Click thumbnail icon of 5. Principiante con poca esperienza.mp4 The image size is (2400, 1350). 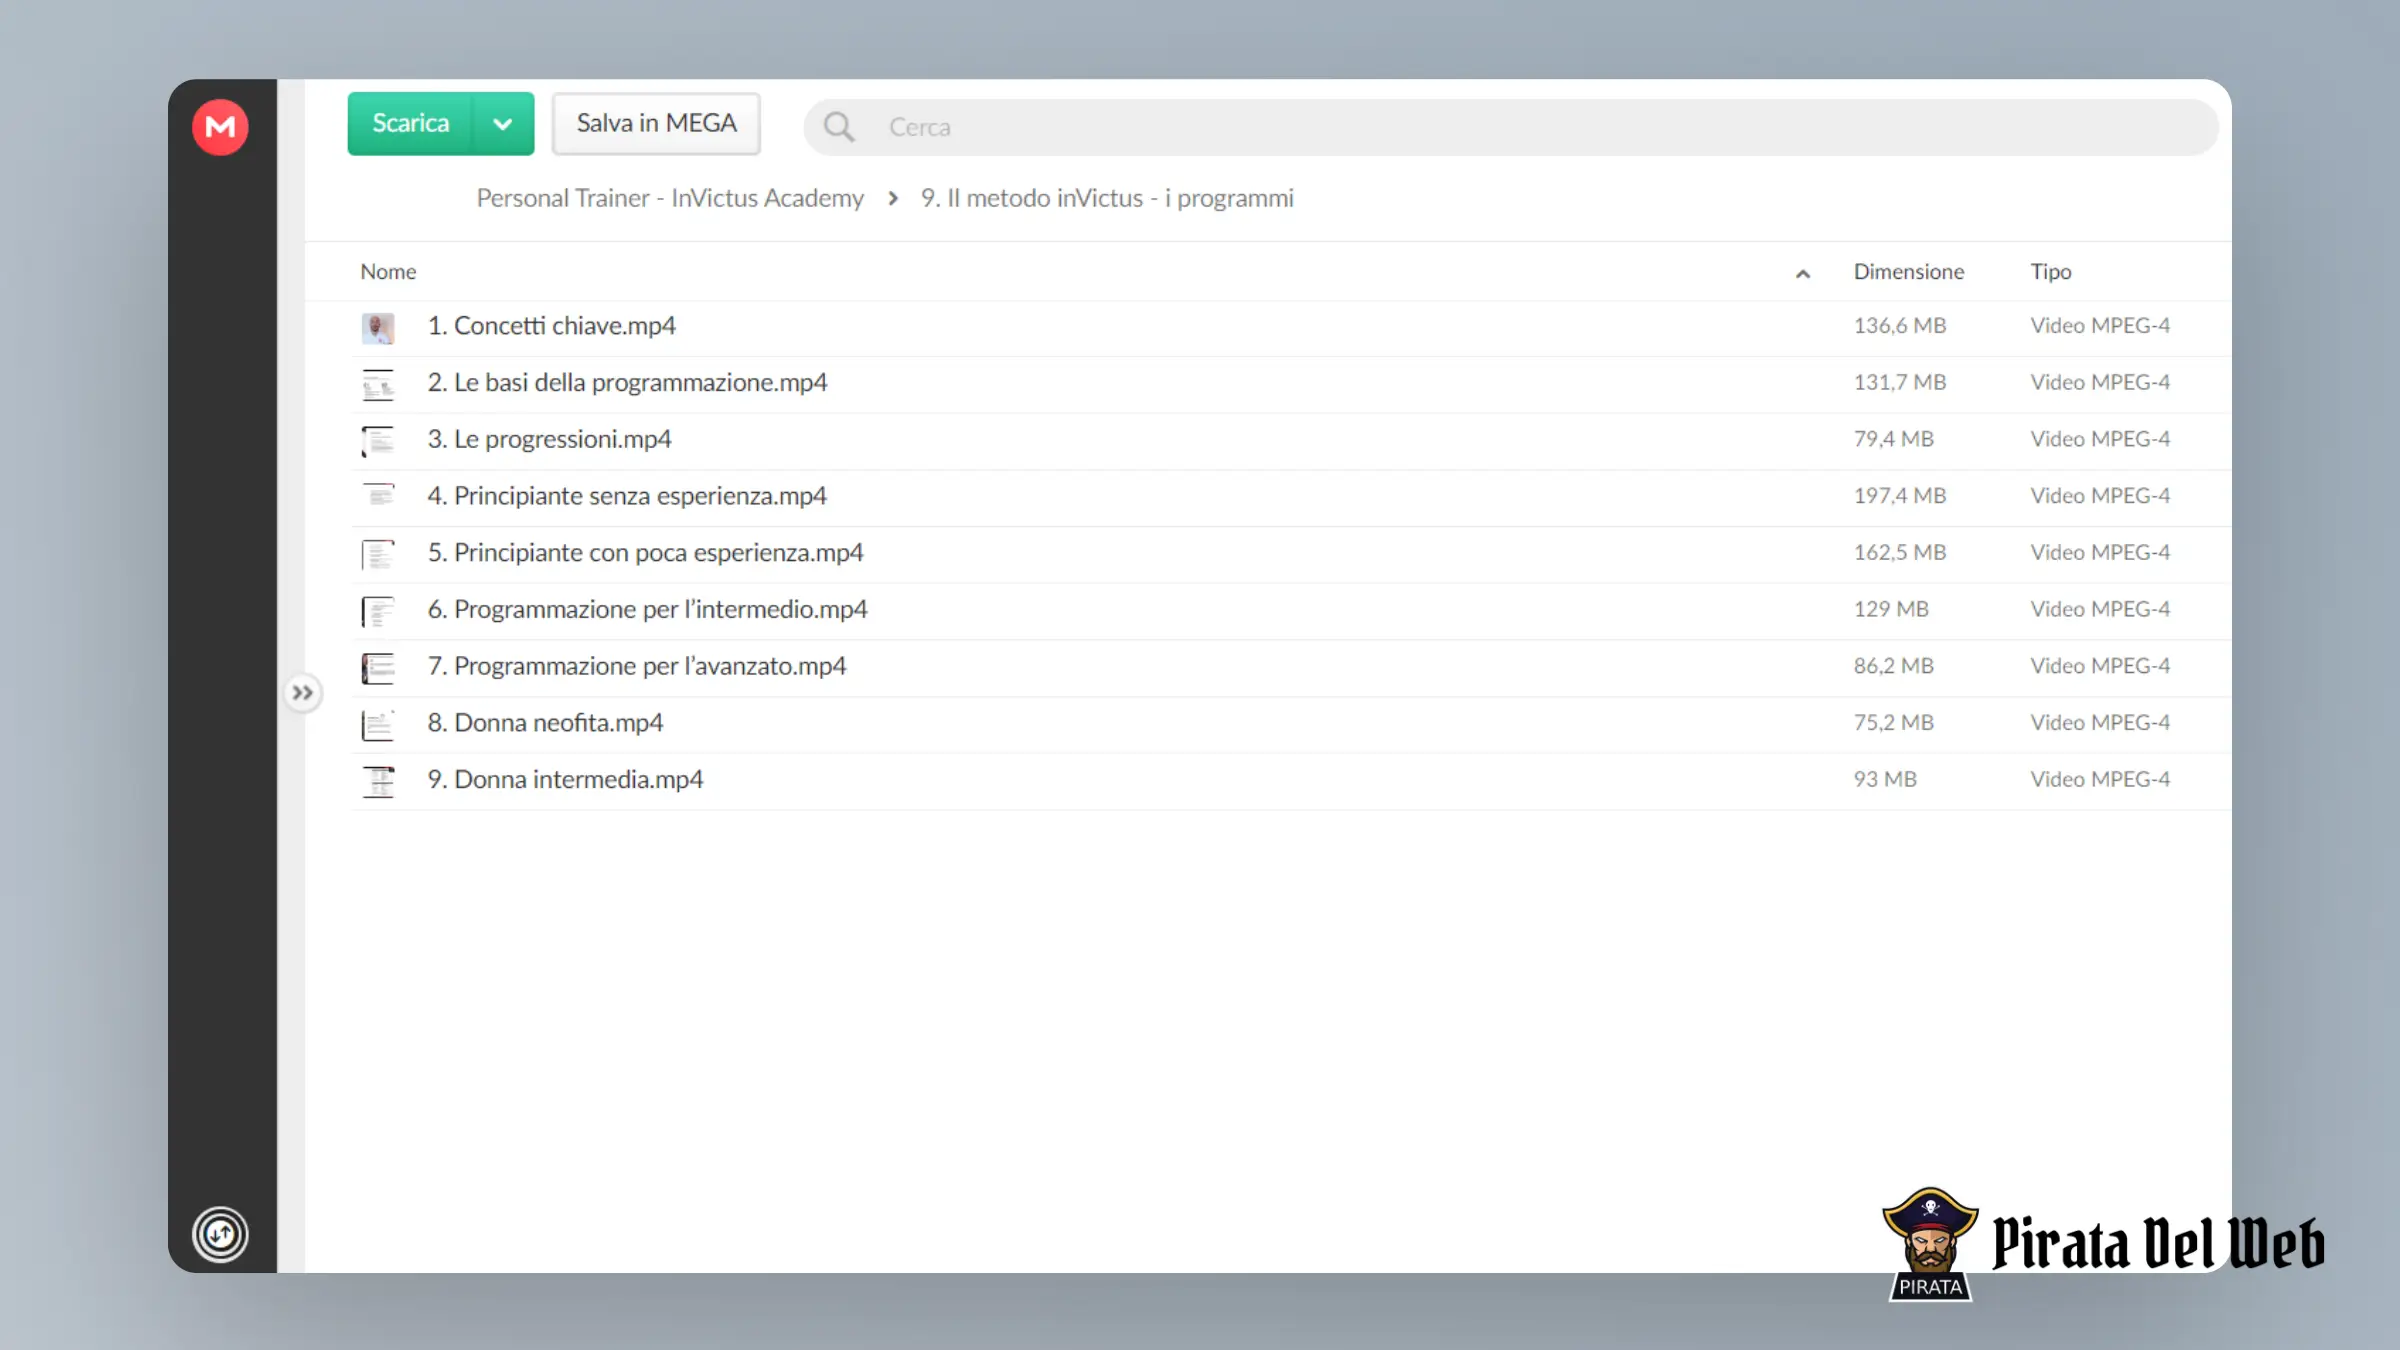click(378, 554)
